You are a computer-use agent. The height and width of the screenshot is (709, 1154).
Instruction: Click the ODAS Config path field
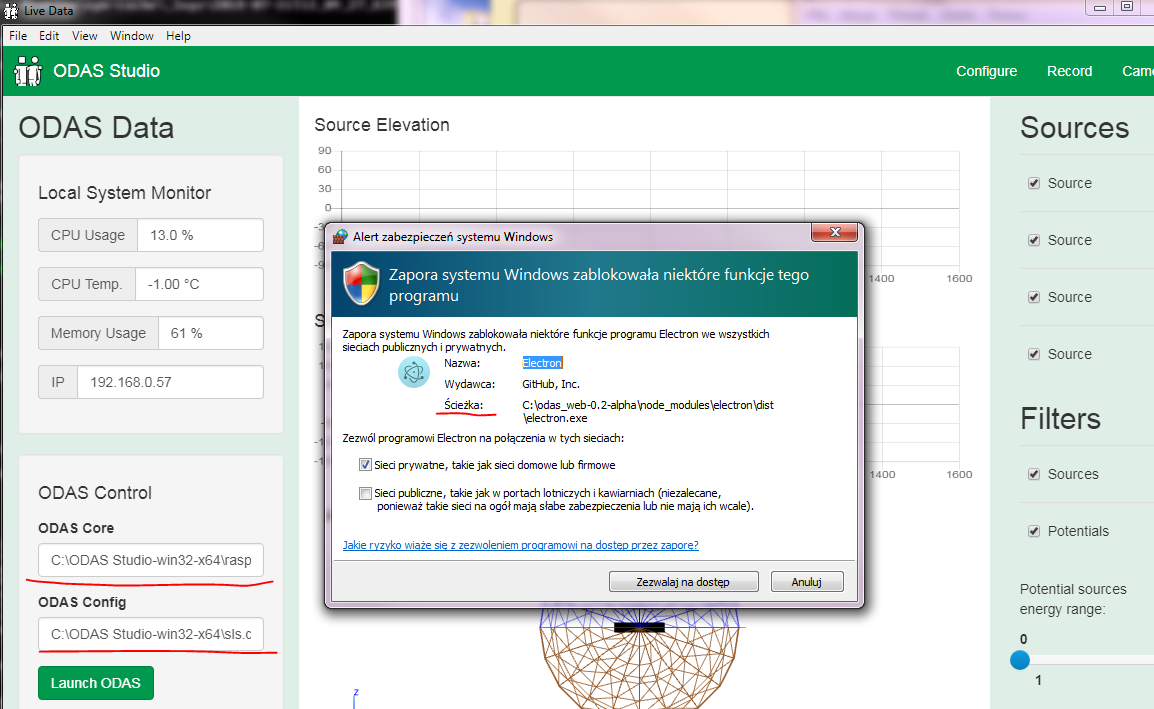click(x=151, y=634)
